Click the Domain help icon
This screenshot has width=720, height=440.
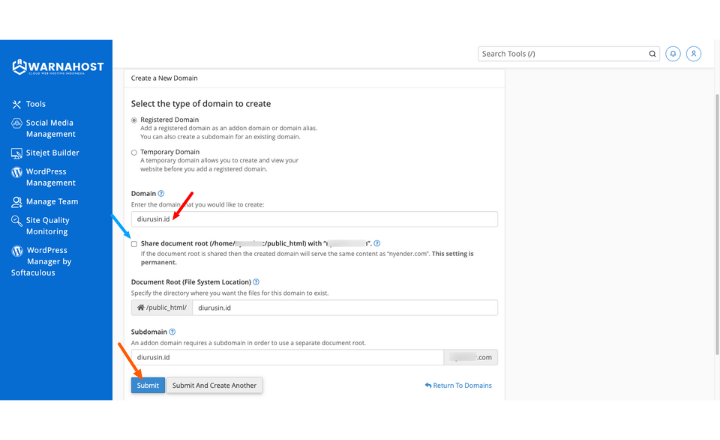(161, 193)
